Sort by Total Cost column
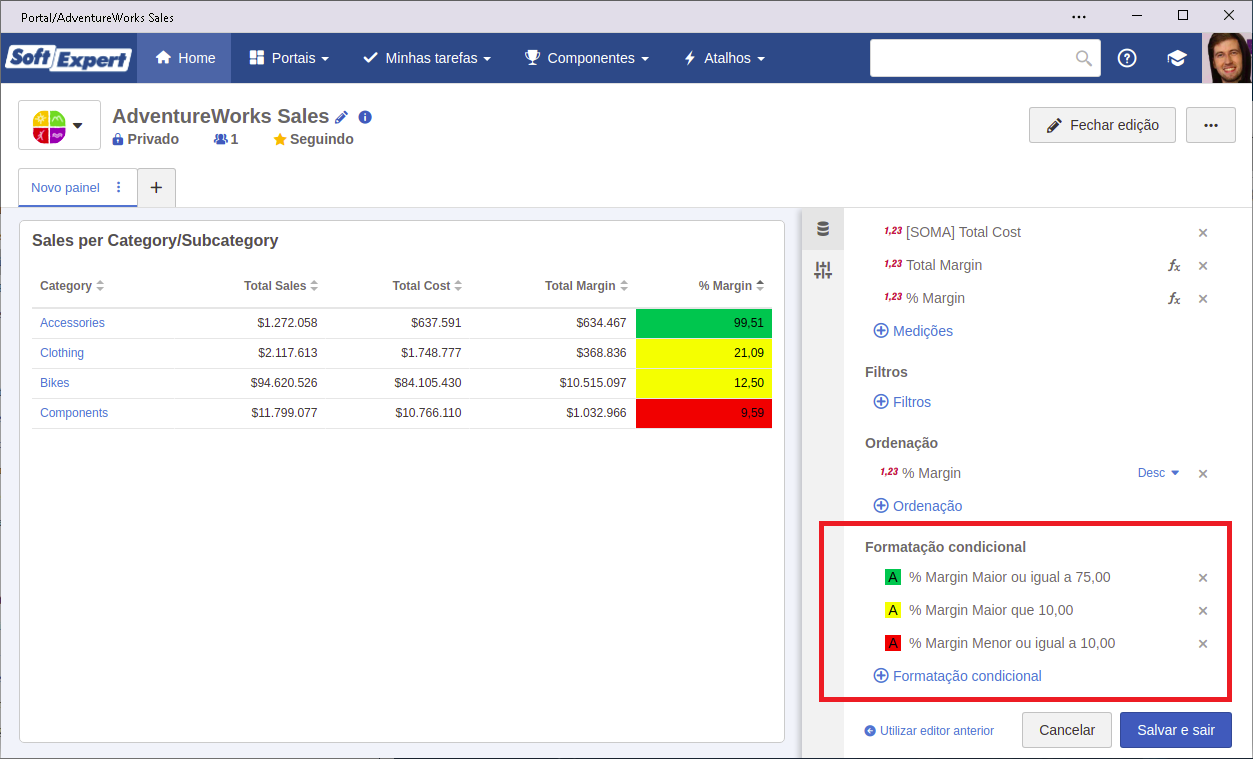 (x=428, y=286)
